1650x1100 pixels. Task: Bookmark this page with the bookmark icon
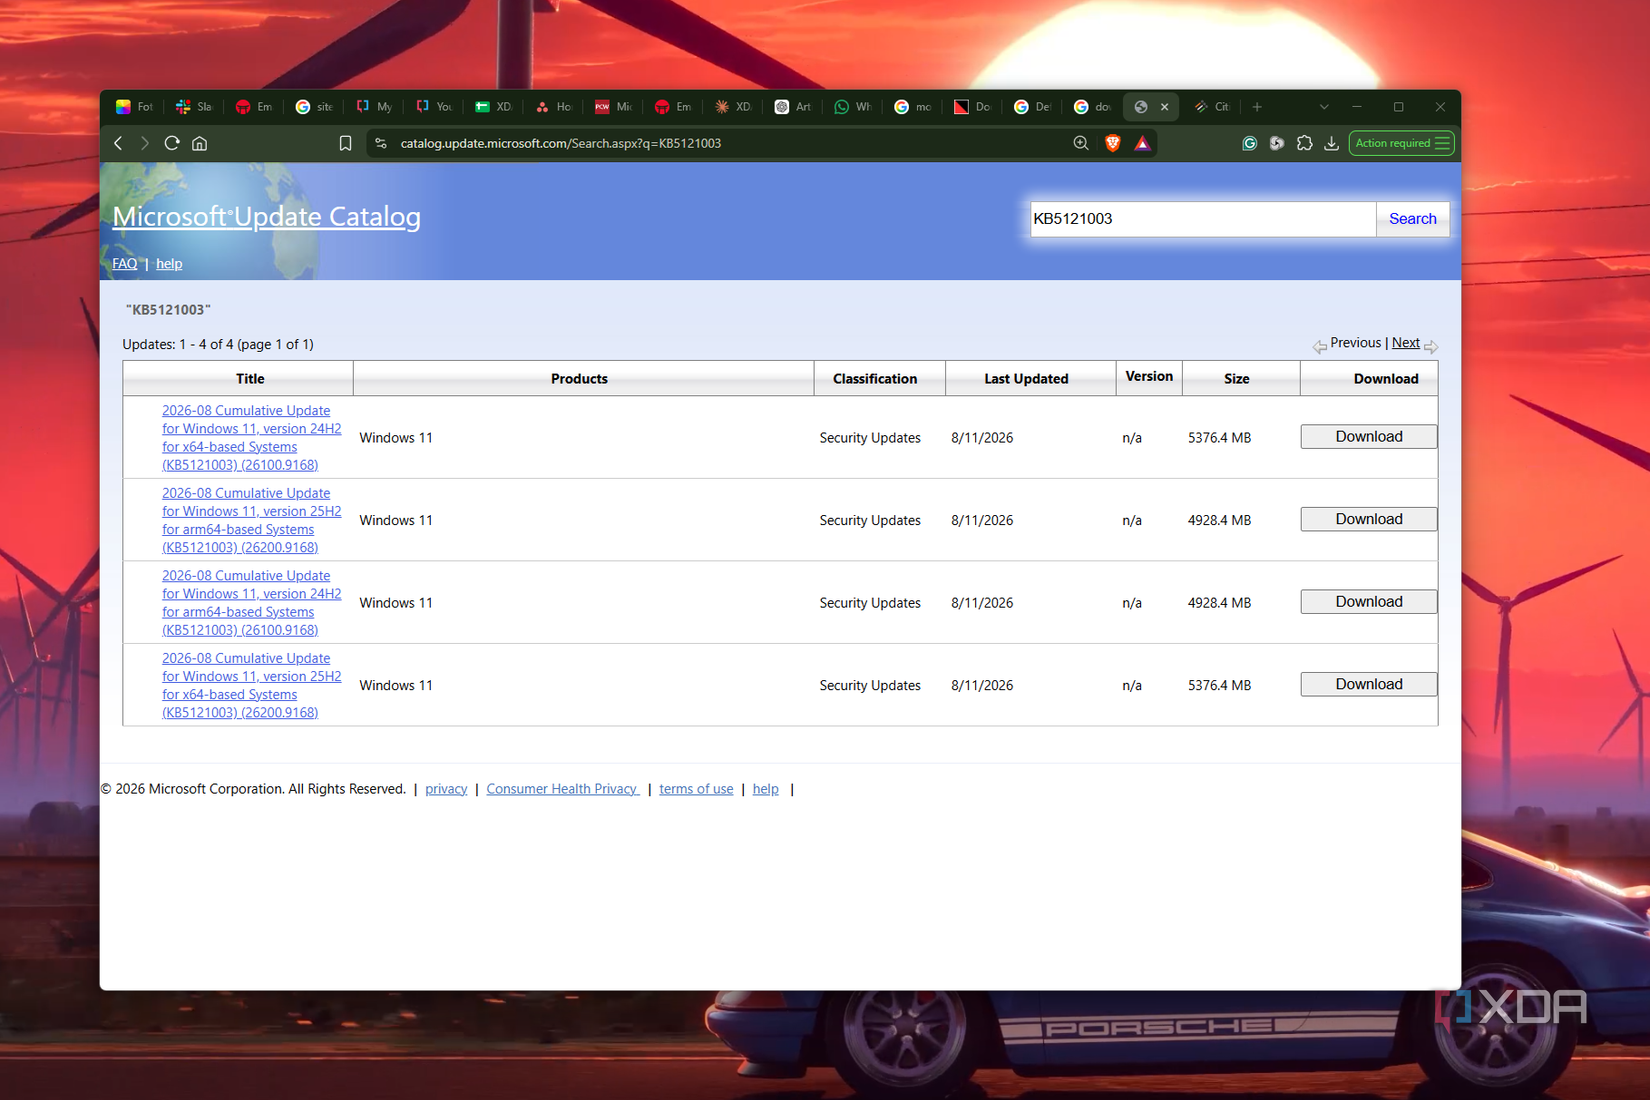(x=345, y=143)
